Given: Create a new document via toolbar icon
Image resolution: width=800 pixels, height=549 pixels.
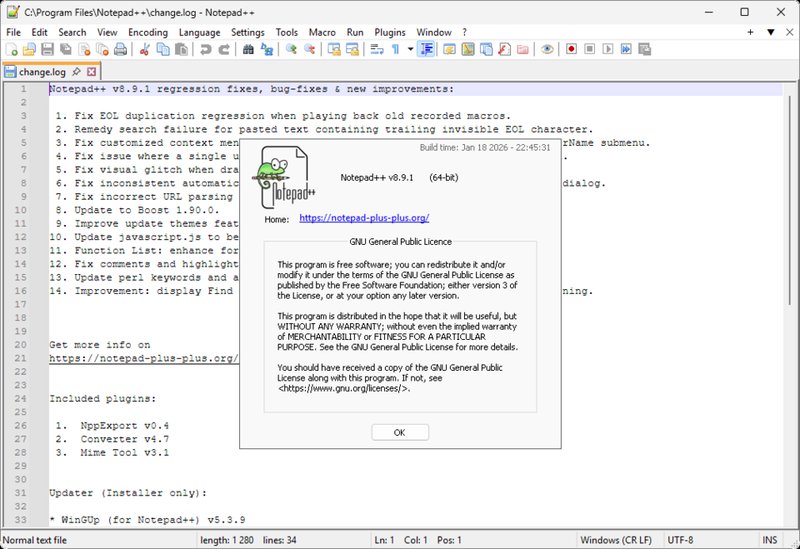Looking at the screenshot, I should [x=11, y=49].
